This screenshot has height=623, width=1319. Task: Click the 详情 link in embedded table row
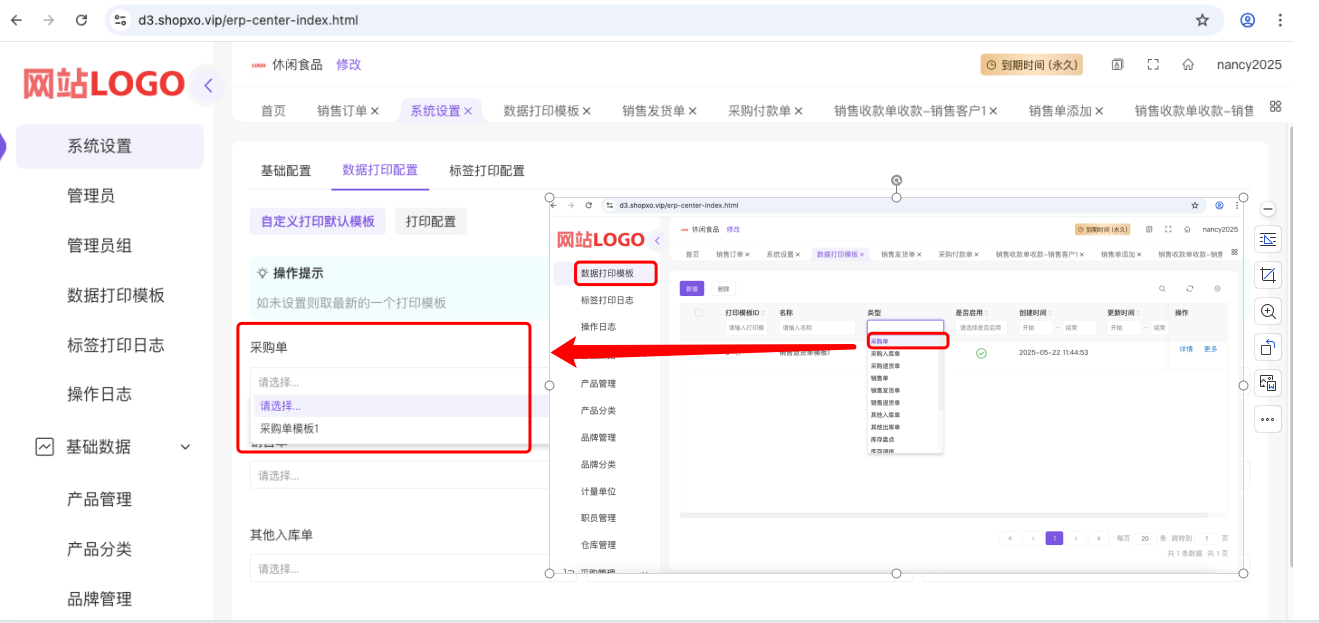(1185, 349)
